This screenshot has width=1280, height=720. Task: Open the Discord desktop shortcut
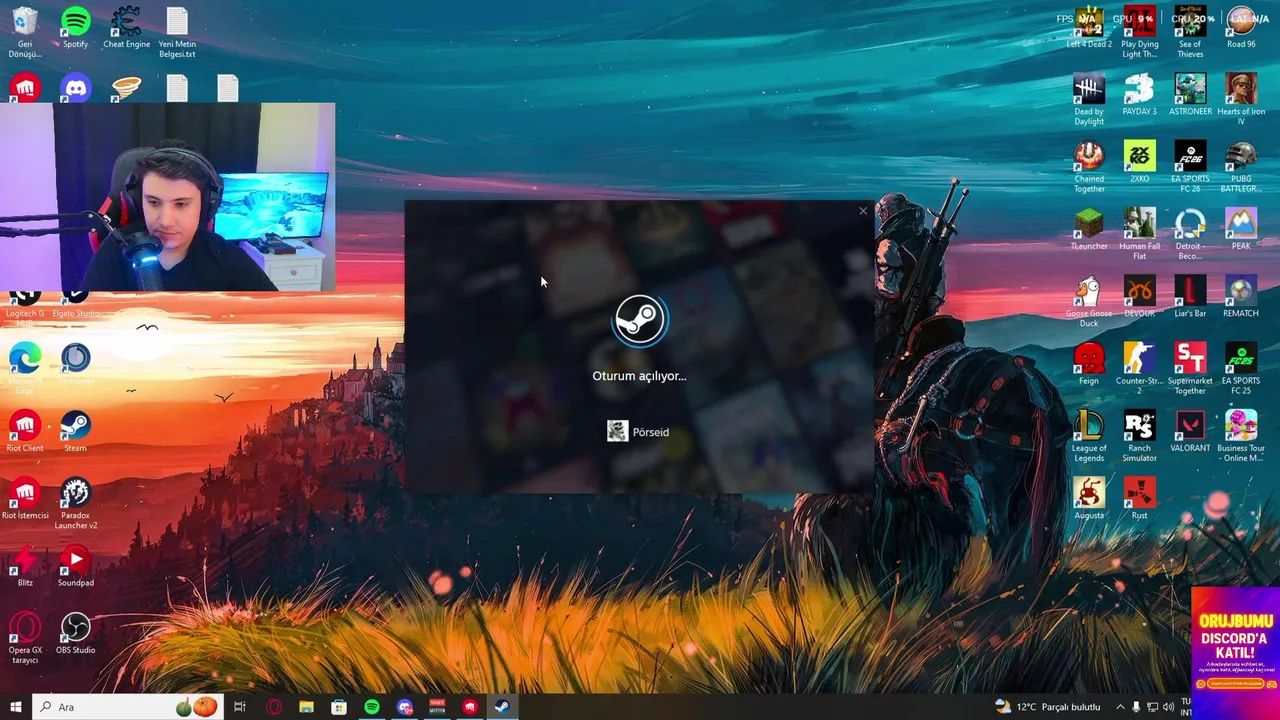point(75,88)
